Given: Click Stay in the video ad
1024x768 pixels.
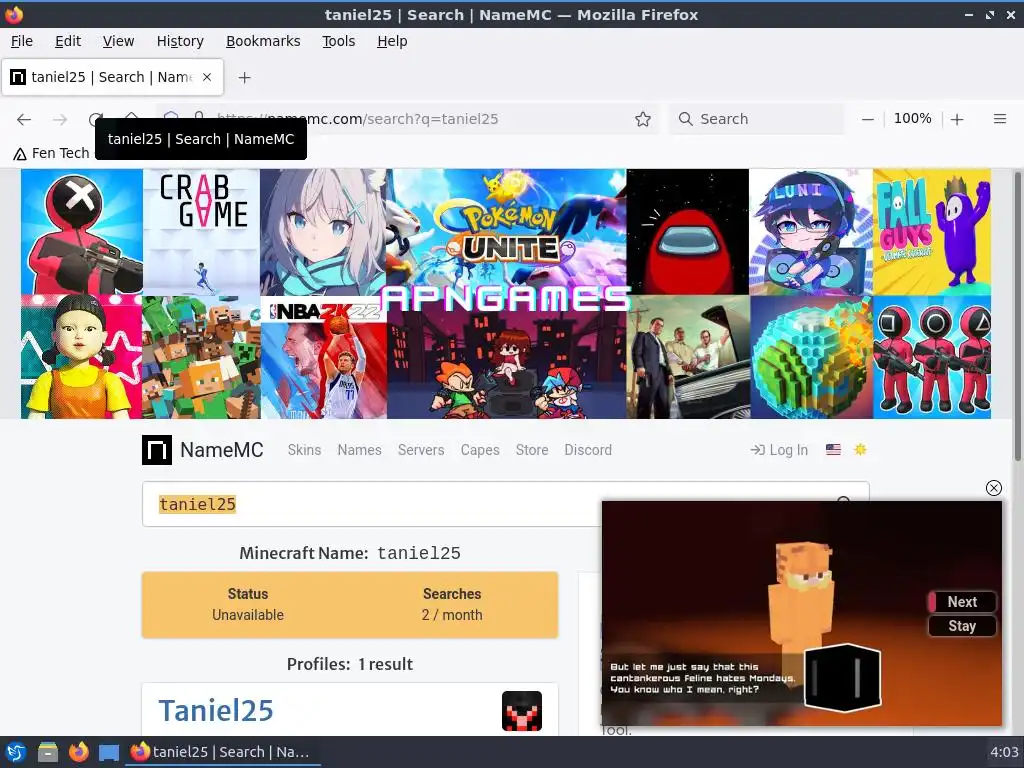Looking at the screenshot, I should click(x=962, y=626).
